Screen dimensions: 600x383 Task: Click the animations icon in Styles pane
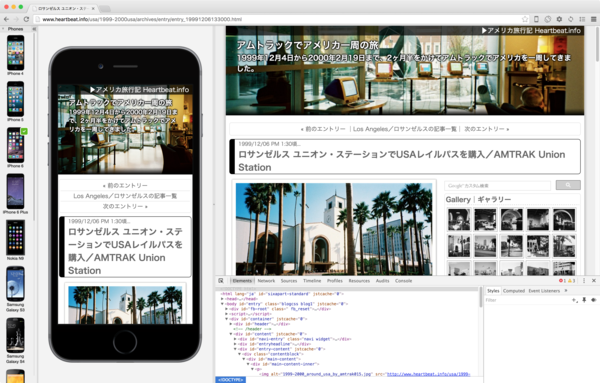[x=593, y=300]
